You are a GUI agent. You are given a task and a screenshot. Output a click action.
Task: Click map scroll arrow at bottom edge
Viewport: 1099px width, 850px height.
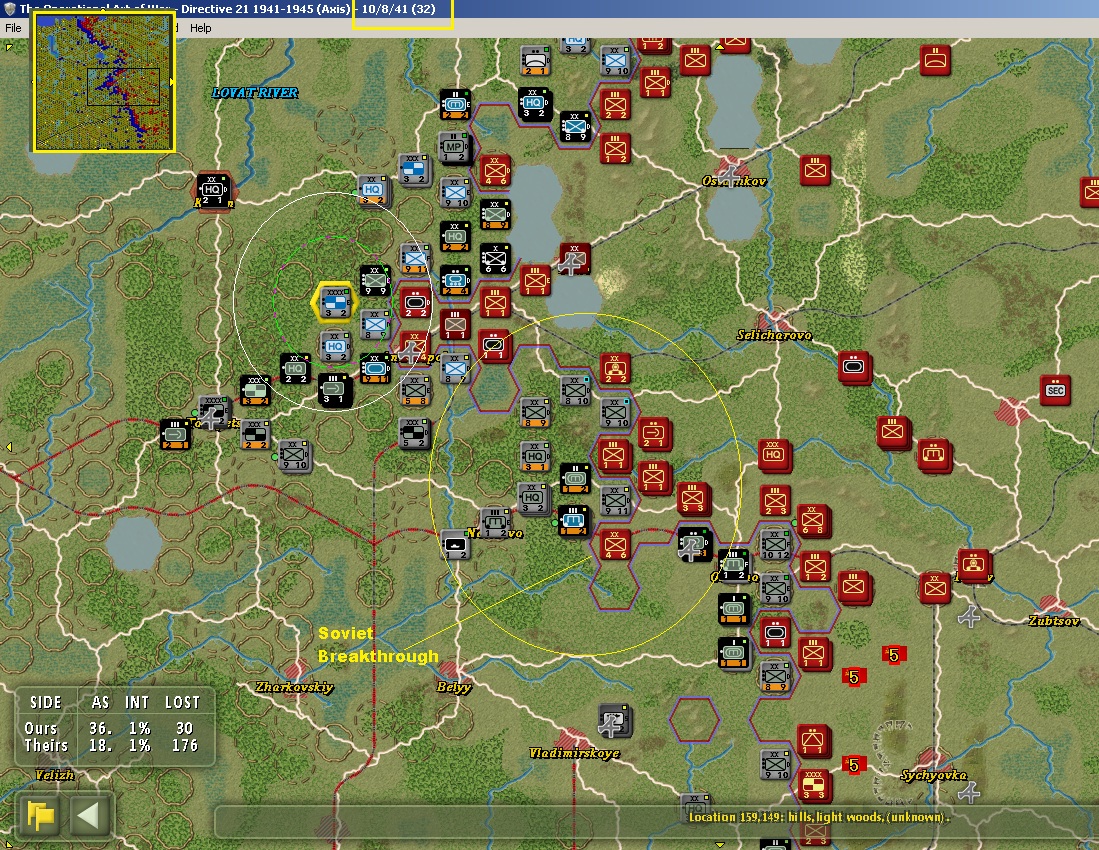pos(720,845)
